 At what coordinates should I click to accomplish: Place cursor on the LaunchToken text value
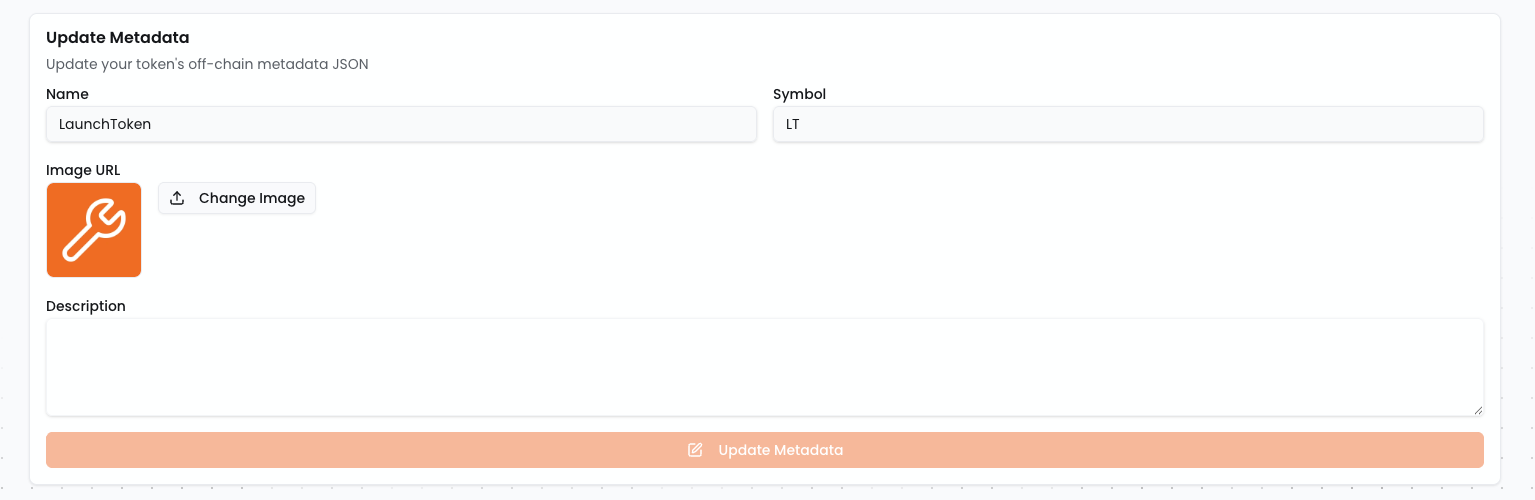(105, 125)
